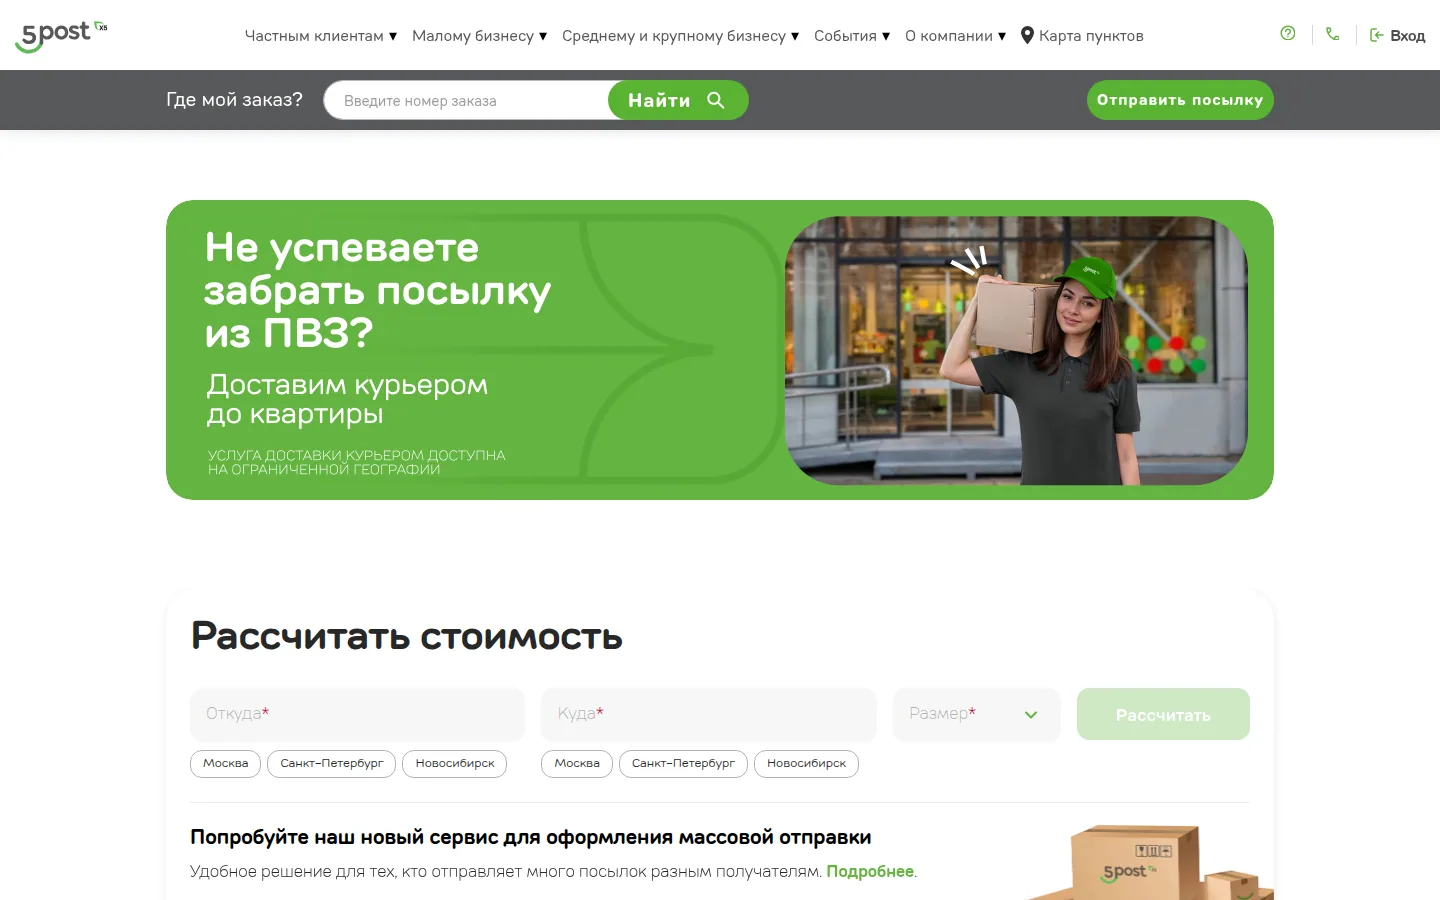Expand the События menu
The height and width of the screenshot is (900, 1440).
852,35
